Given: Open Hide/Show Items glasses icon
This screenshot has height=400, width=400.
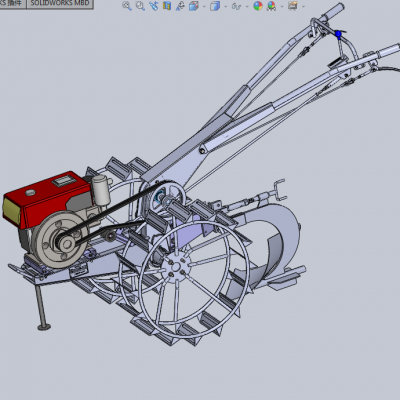Looking at the screenshot, I should point(236,6).
